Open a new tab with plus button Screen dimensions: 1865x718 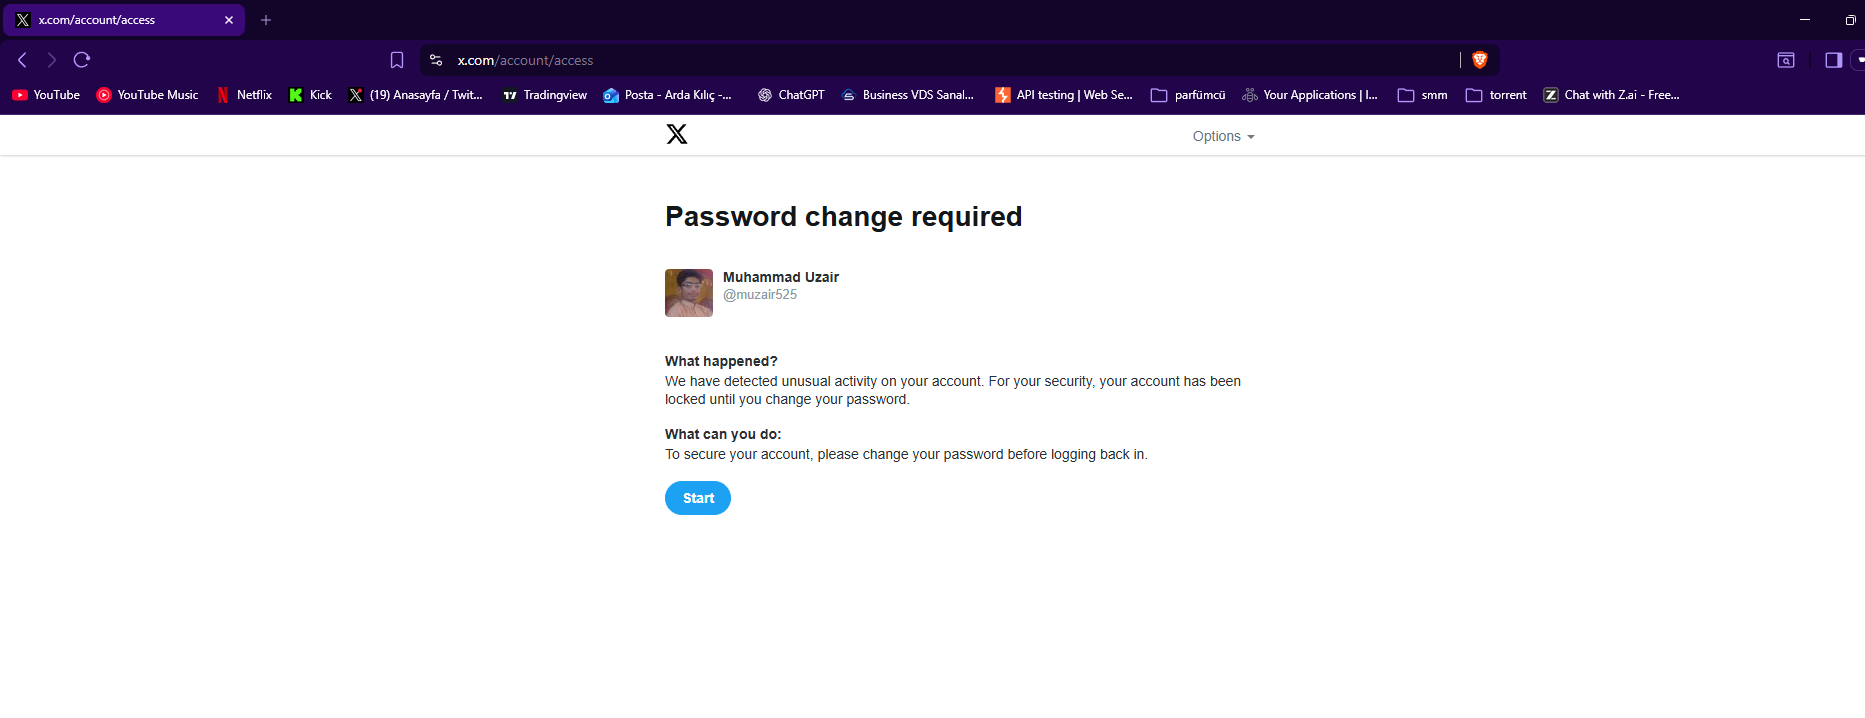(266, 20)
